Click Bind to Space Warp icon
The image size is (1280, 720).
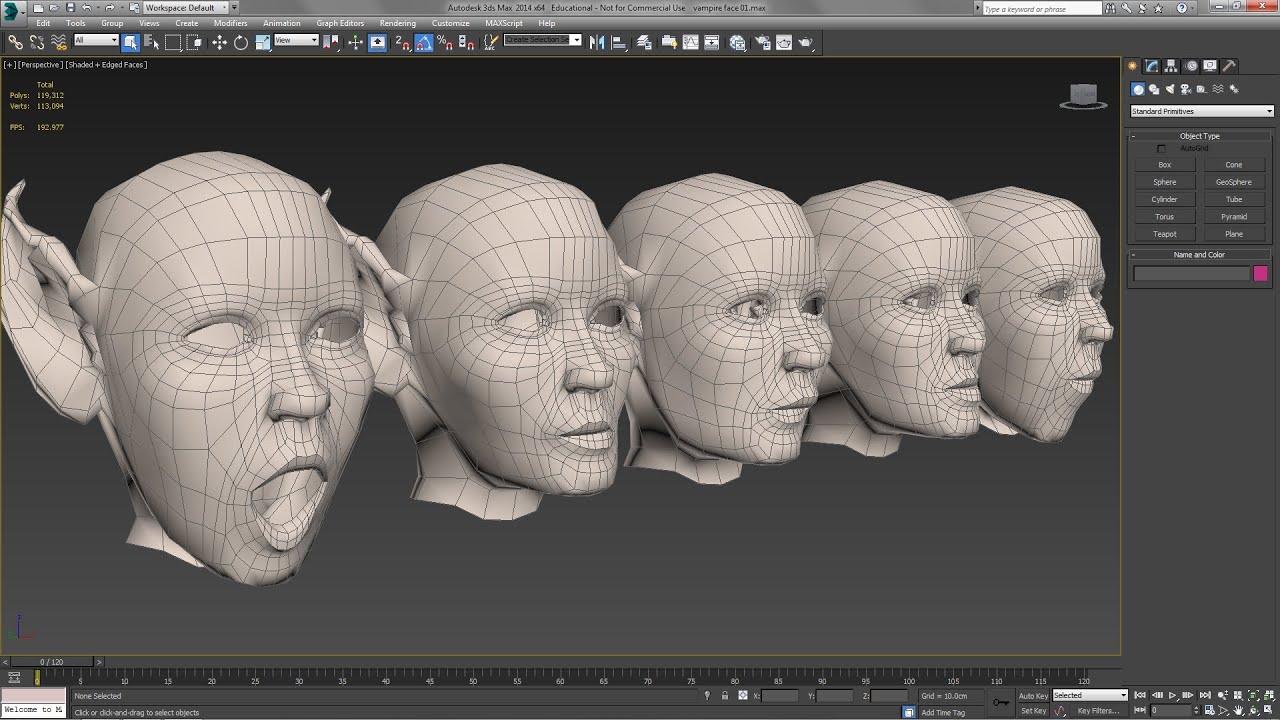(x=59, y=42)
